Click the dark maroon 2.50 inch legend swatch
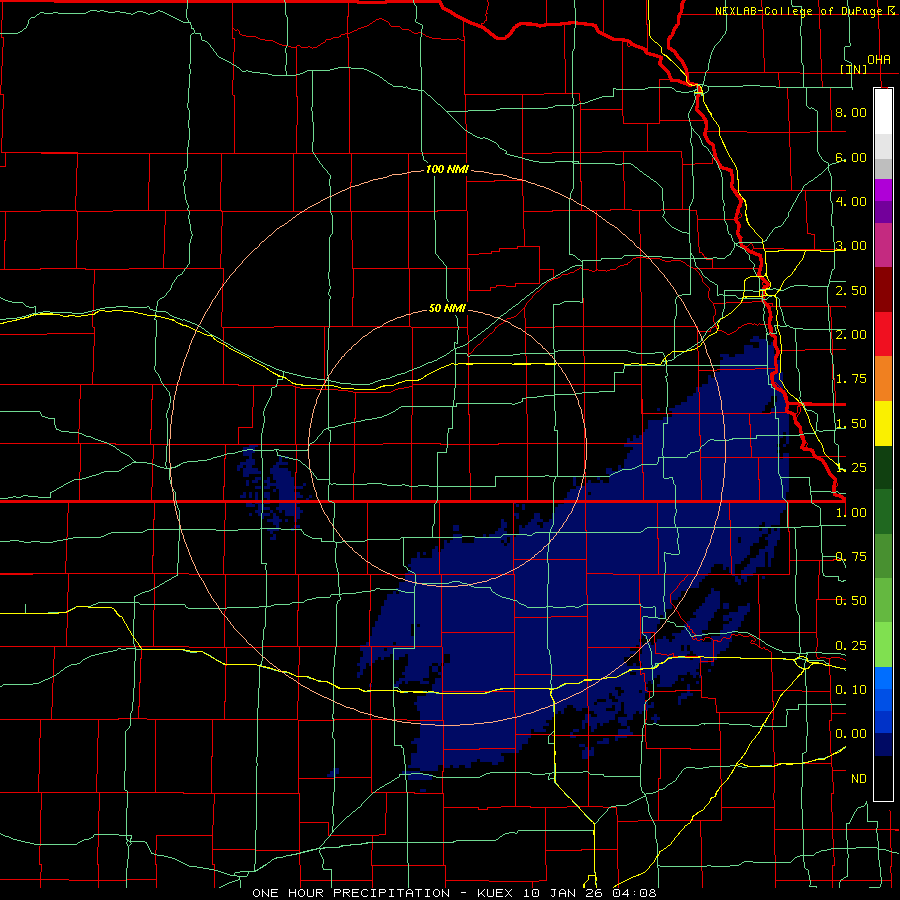The image size is (900, 900). (x=883, y=290)
